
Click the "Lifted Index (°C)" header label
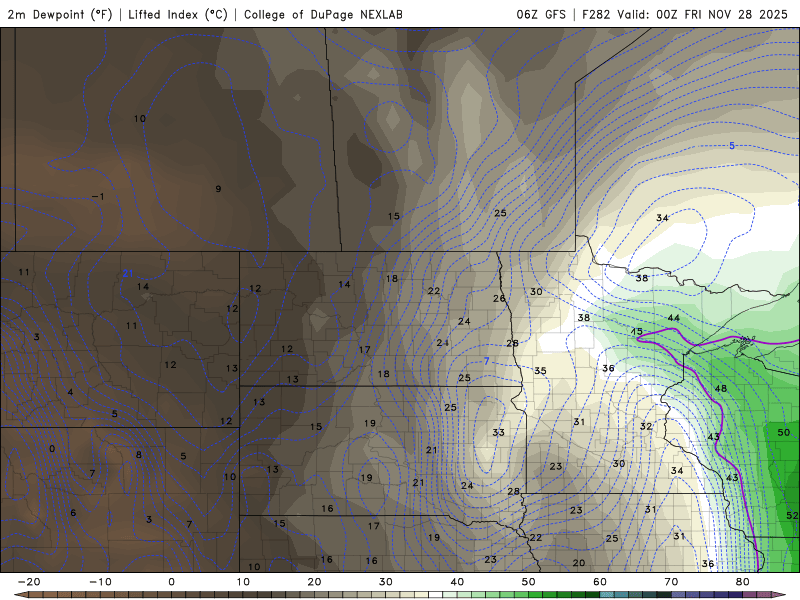coord(178,14)
